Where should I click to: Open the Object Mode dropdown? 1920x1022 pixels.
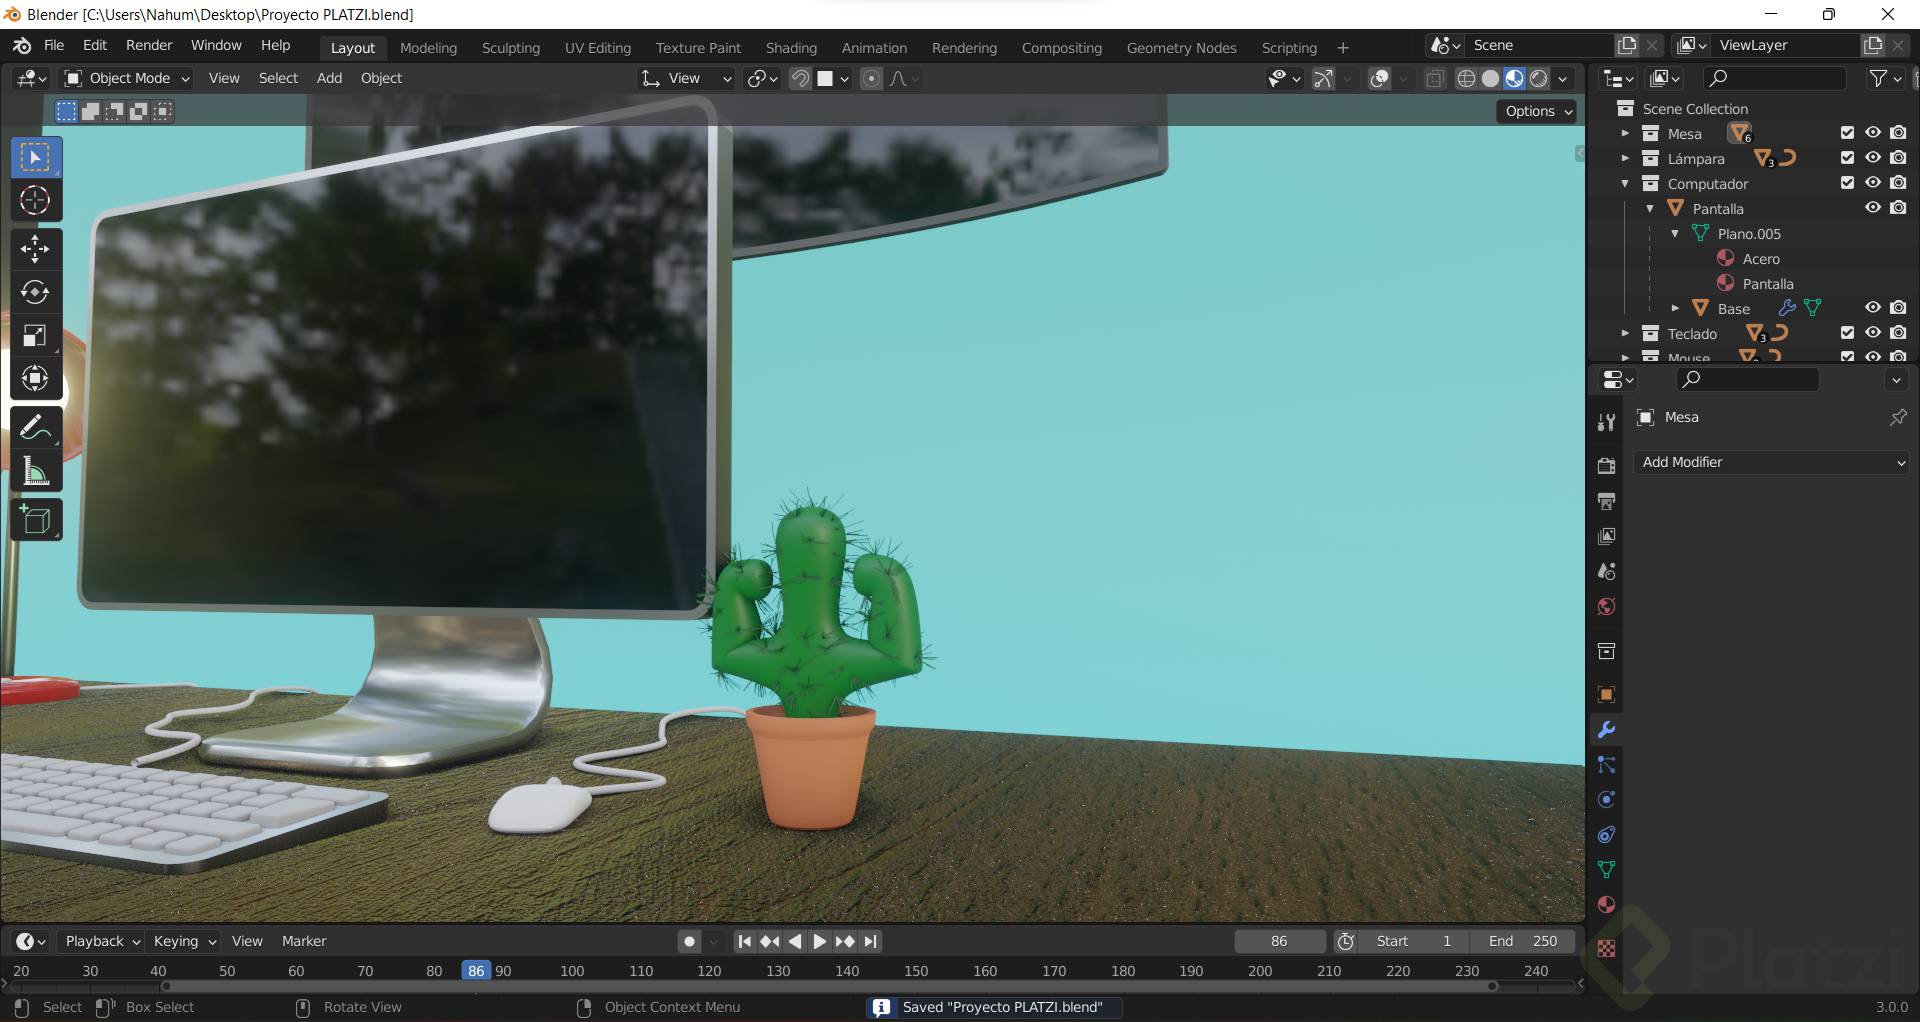127,78
